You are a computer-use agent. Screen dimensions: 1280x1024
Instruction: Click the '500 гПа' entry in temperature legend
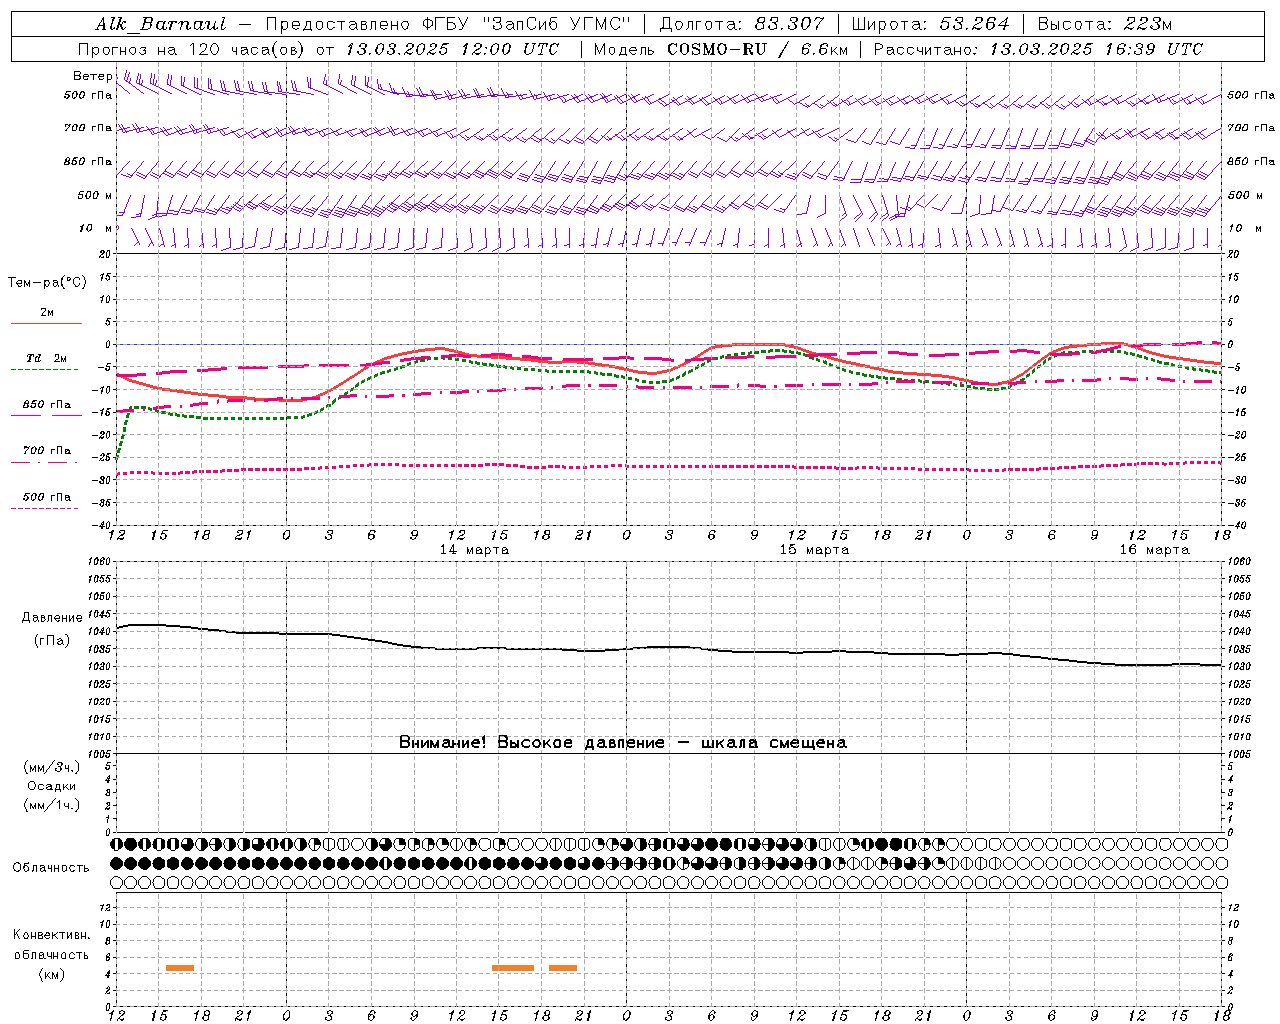point(46,497)
